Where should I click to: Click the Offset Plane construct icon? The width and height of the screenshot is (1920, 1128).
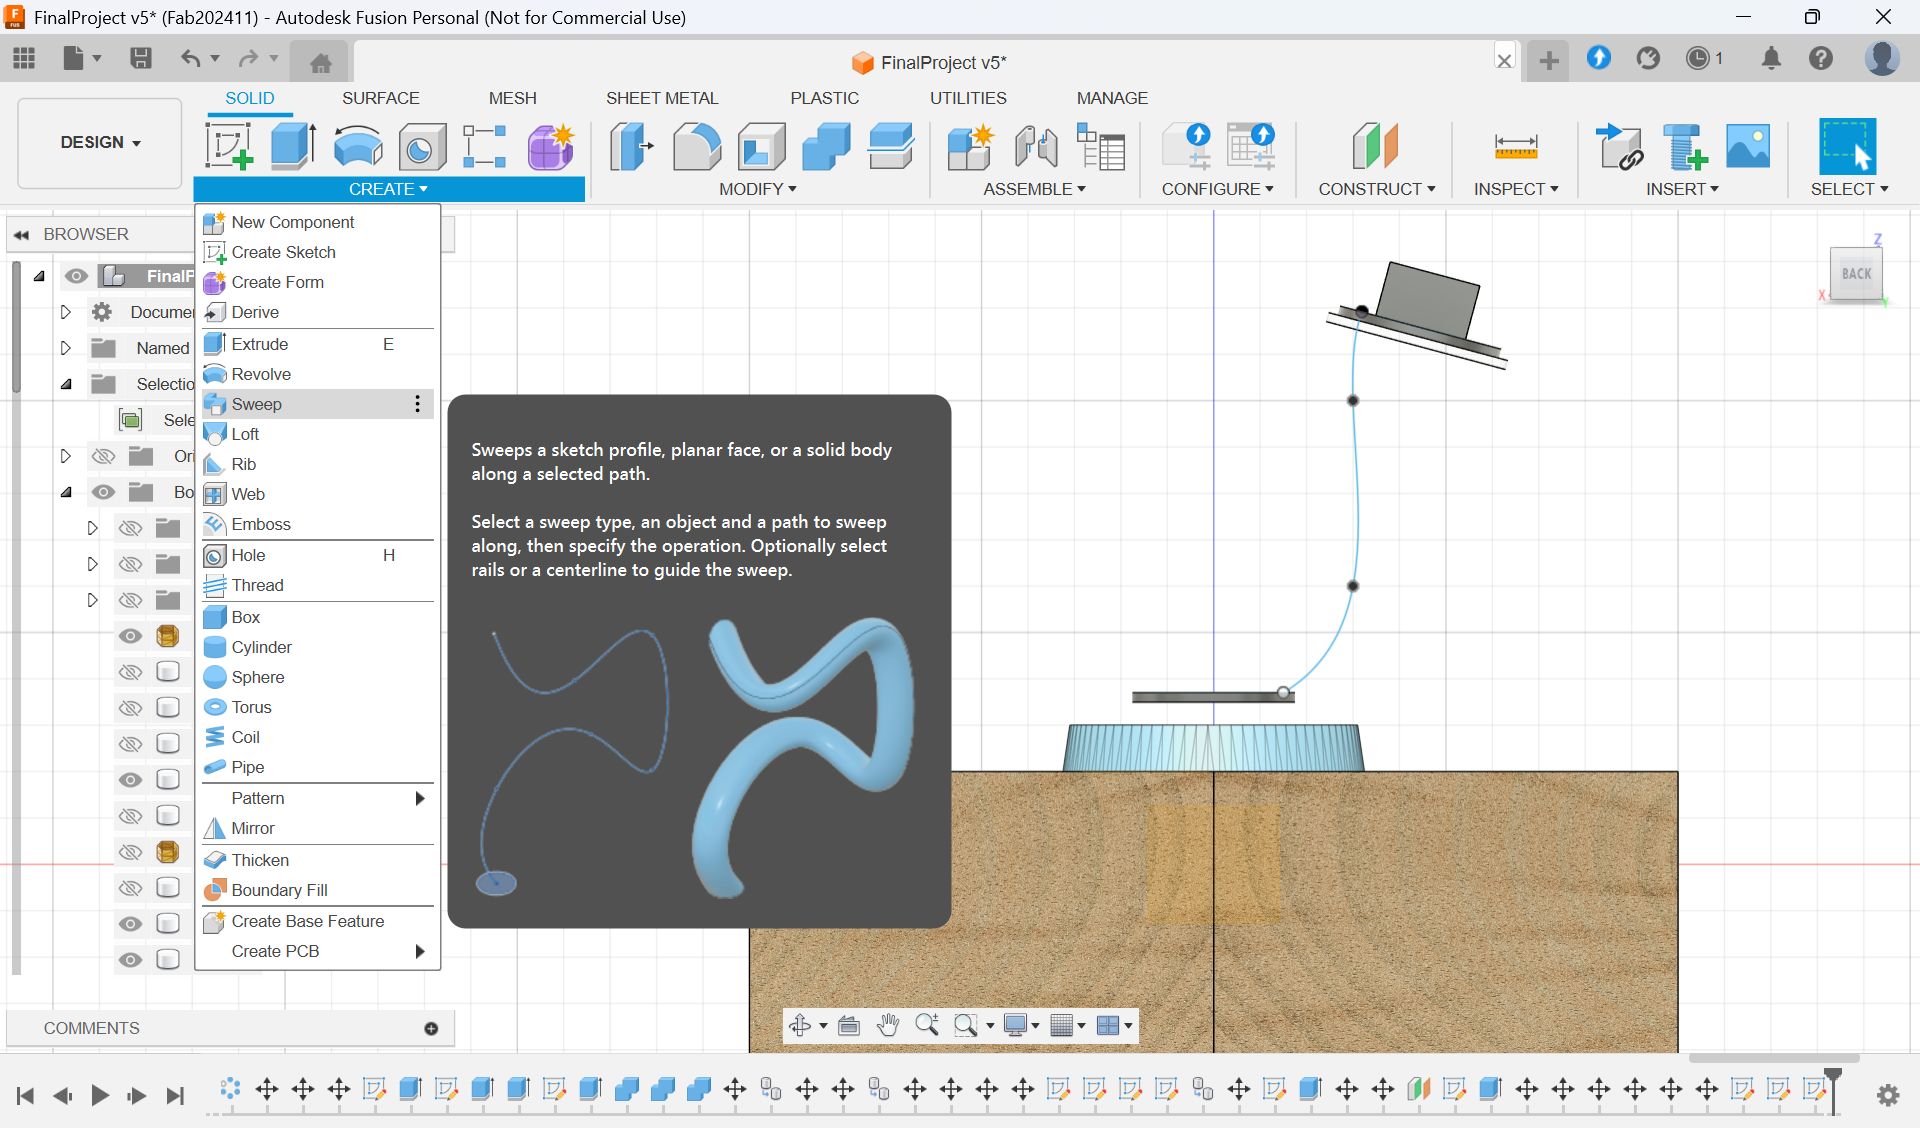pyautogui.click(x=1375, y=146)
